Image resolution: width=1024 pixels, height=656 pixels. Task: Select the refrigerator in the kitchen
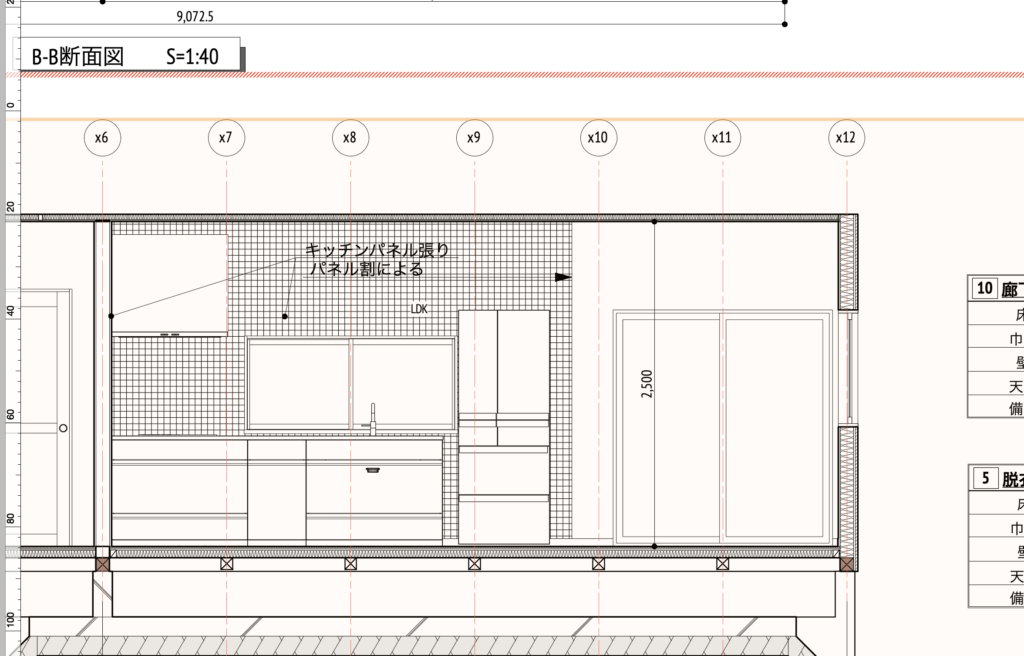pyautogui.click(x=503, y=427)
